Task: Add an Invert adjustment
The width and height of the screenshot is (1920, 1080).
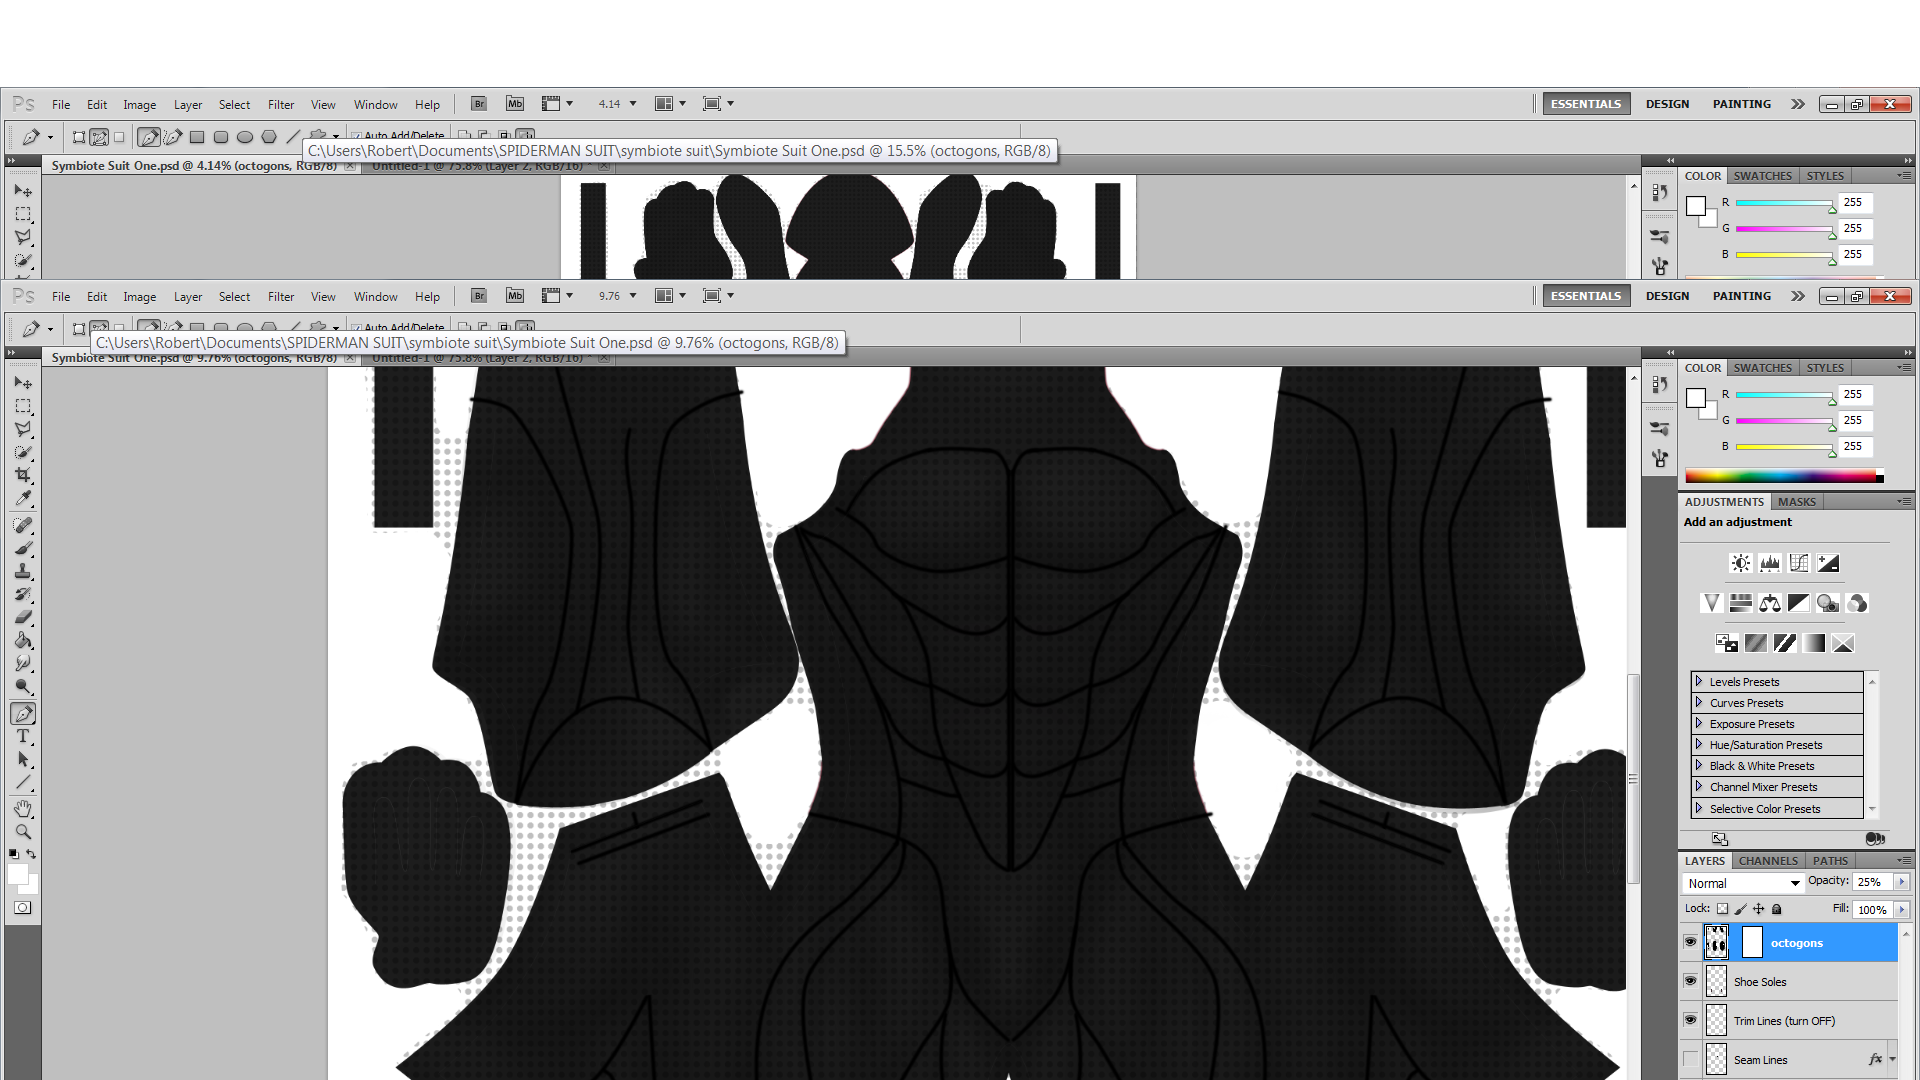Action: pos(1727,643)
